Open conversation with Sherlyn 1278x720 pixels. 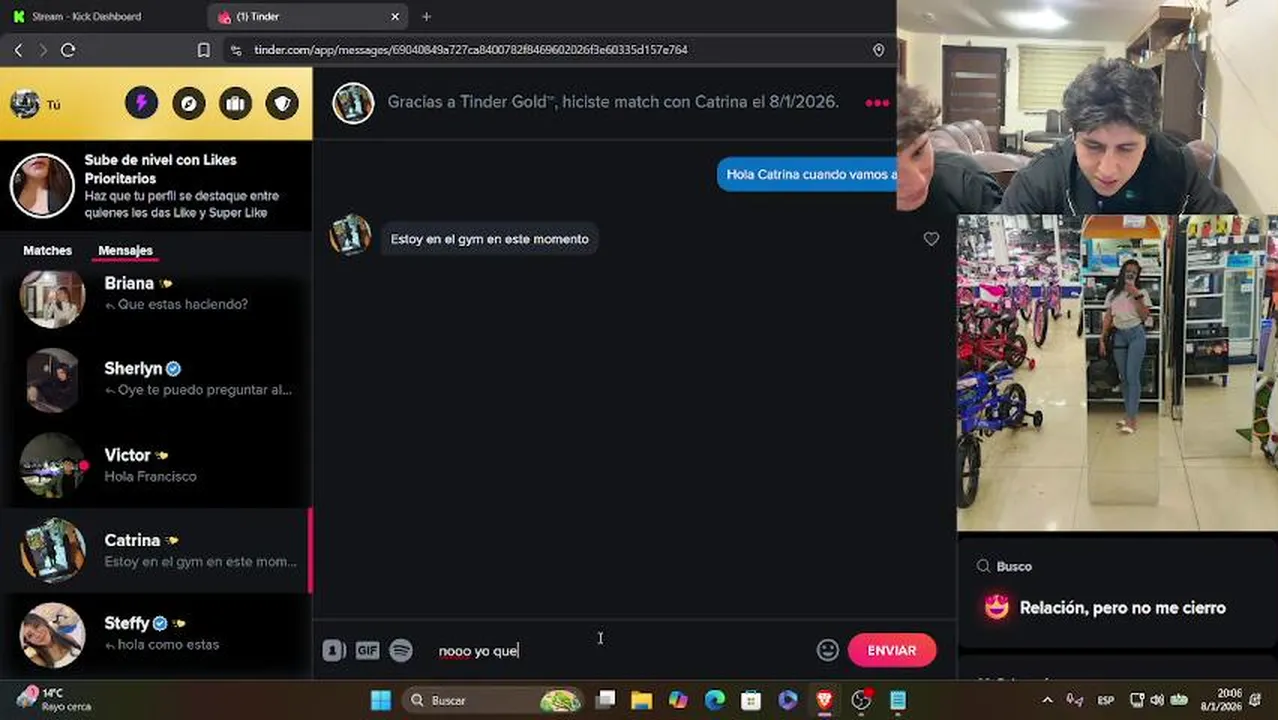pyautogui.click(x=156, y=379)
